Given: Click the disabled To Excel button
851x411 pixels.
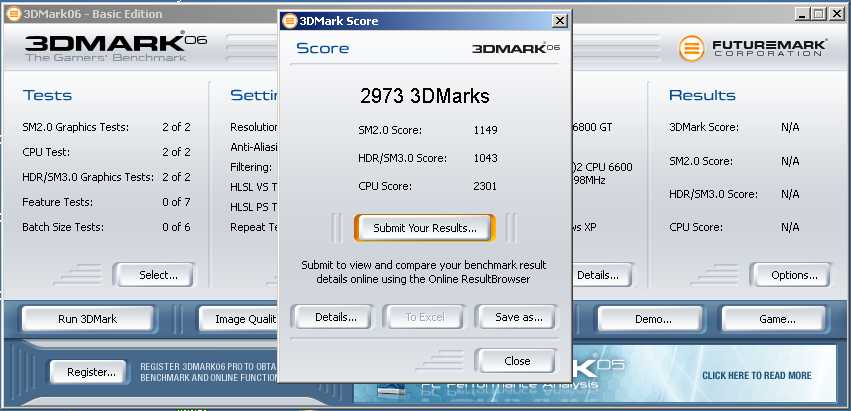Looking at the screenshot, I should (424, 317).
